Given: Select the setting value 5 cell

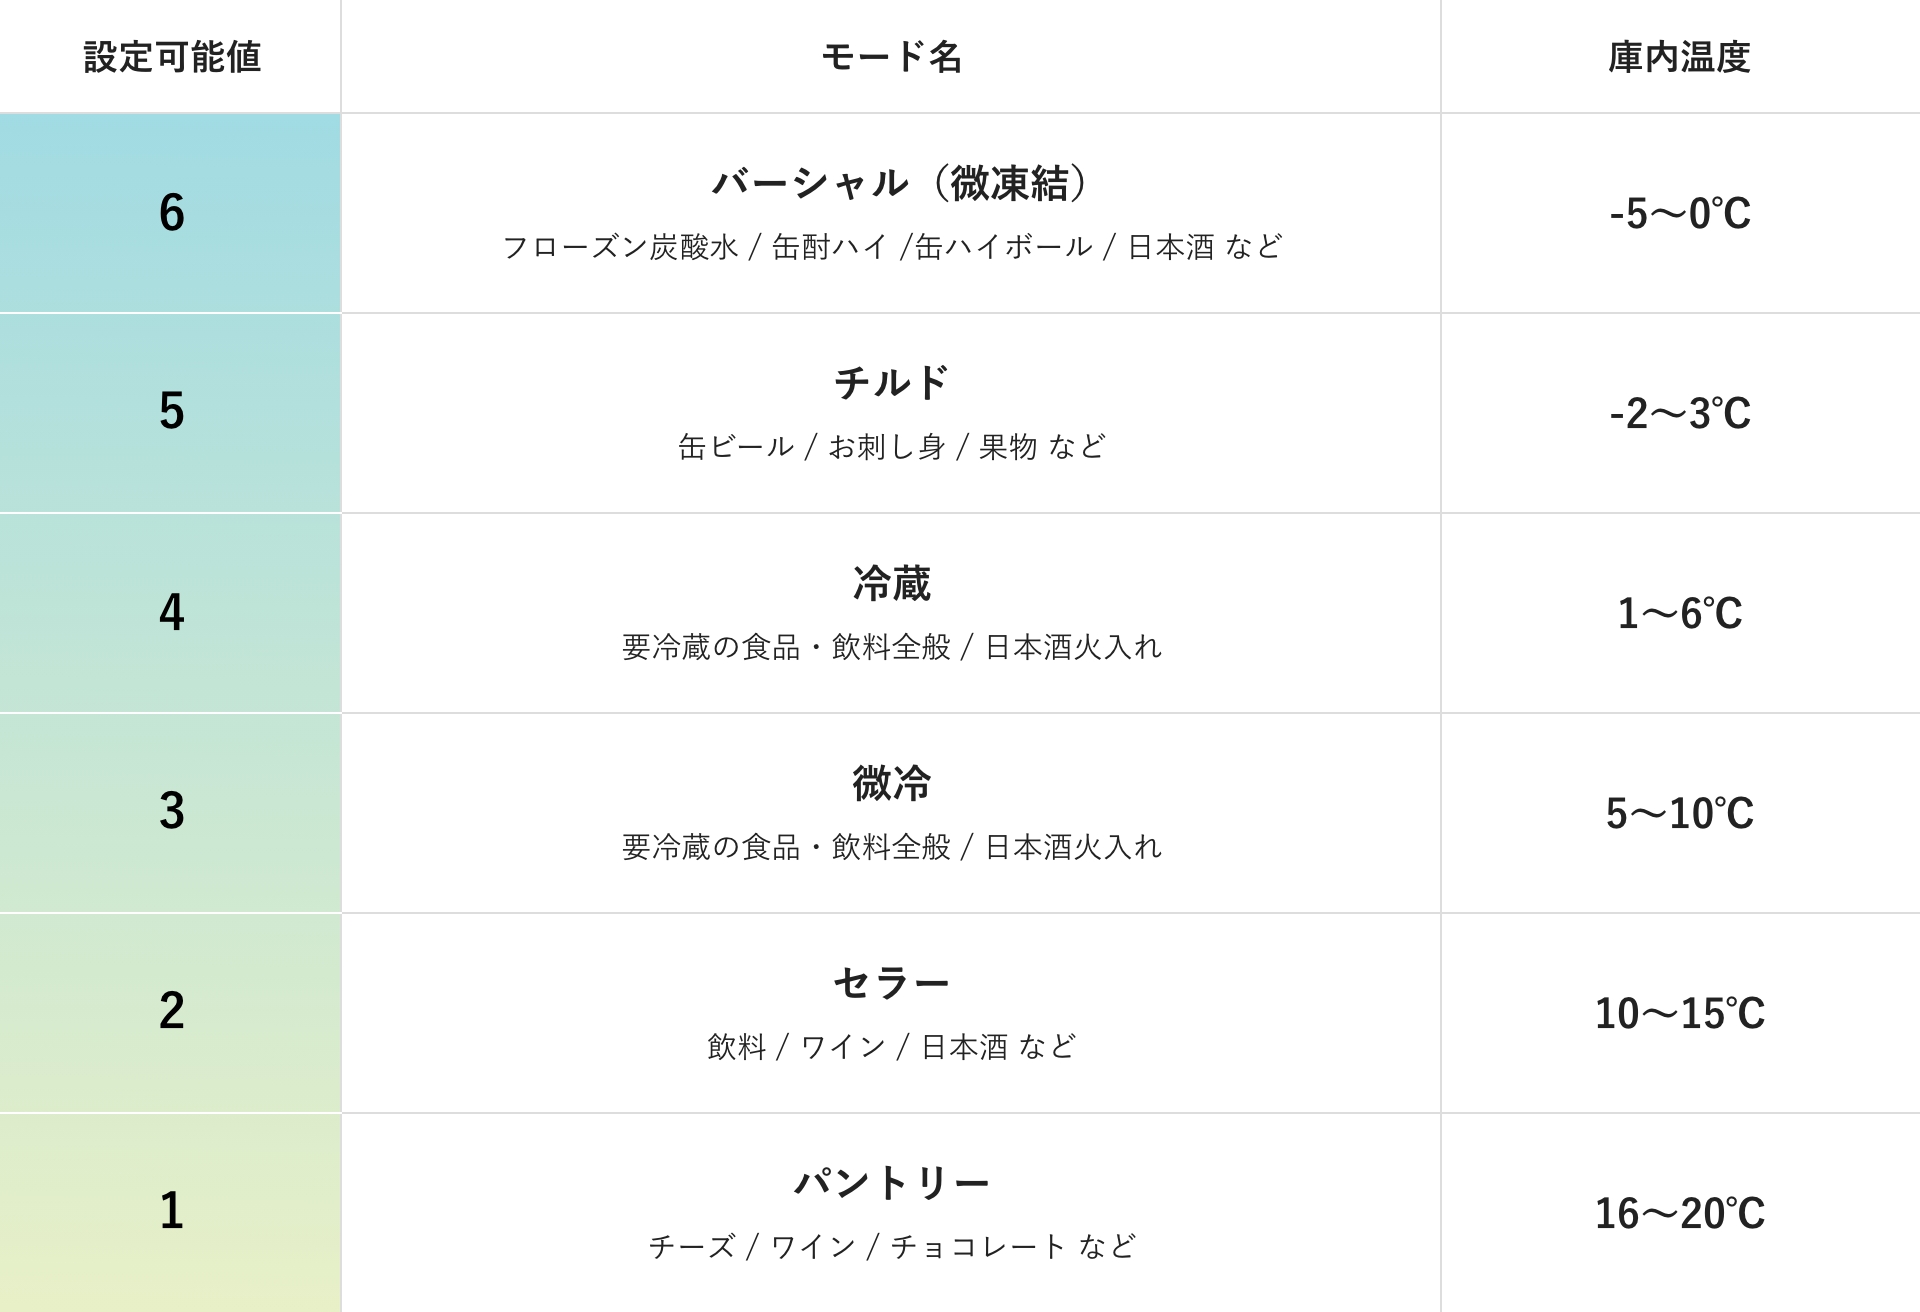Looking at the screenshot, I should coord(171,412).
